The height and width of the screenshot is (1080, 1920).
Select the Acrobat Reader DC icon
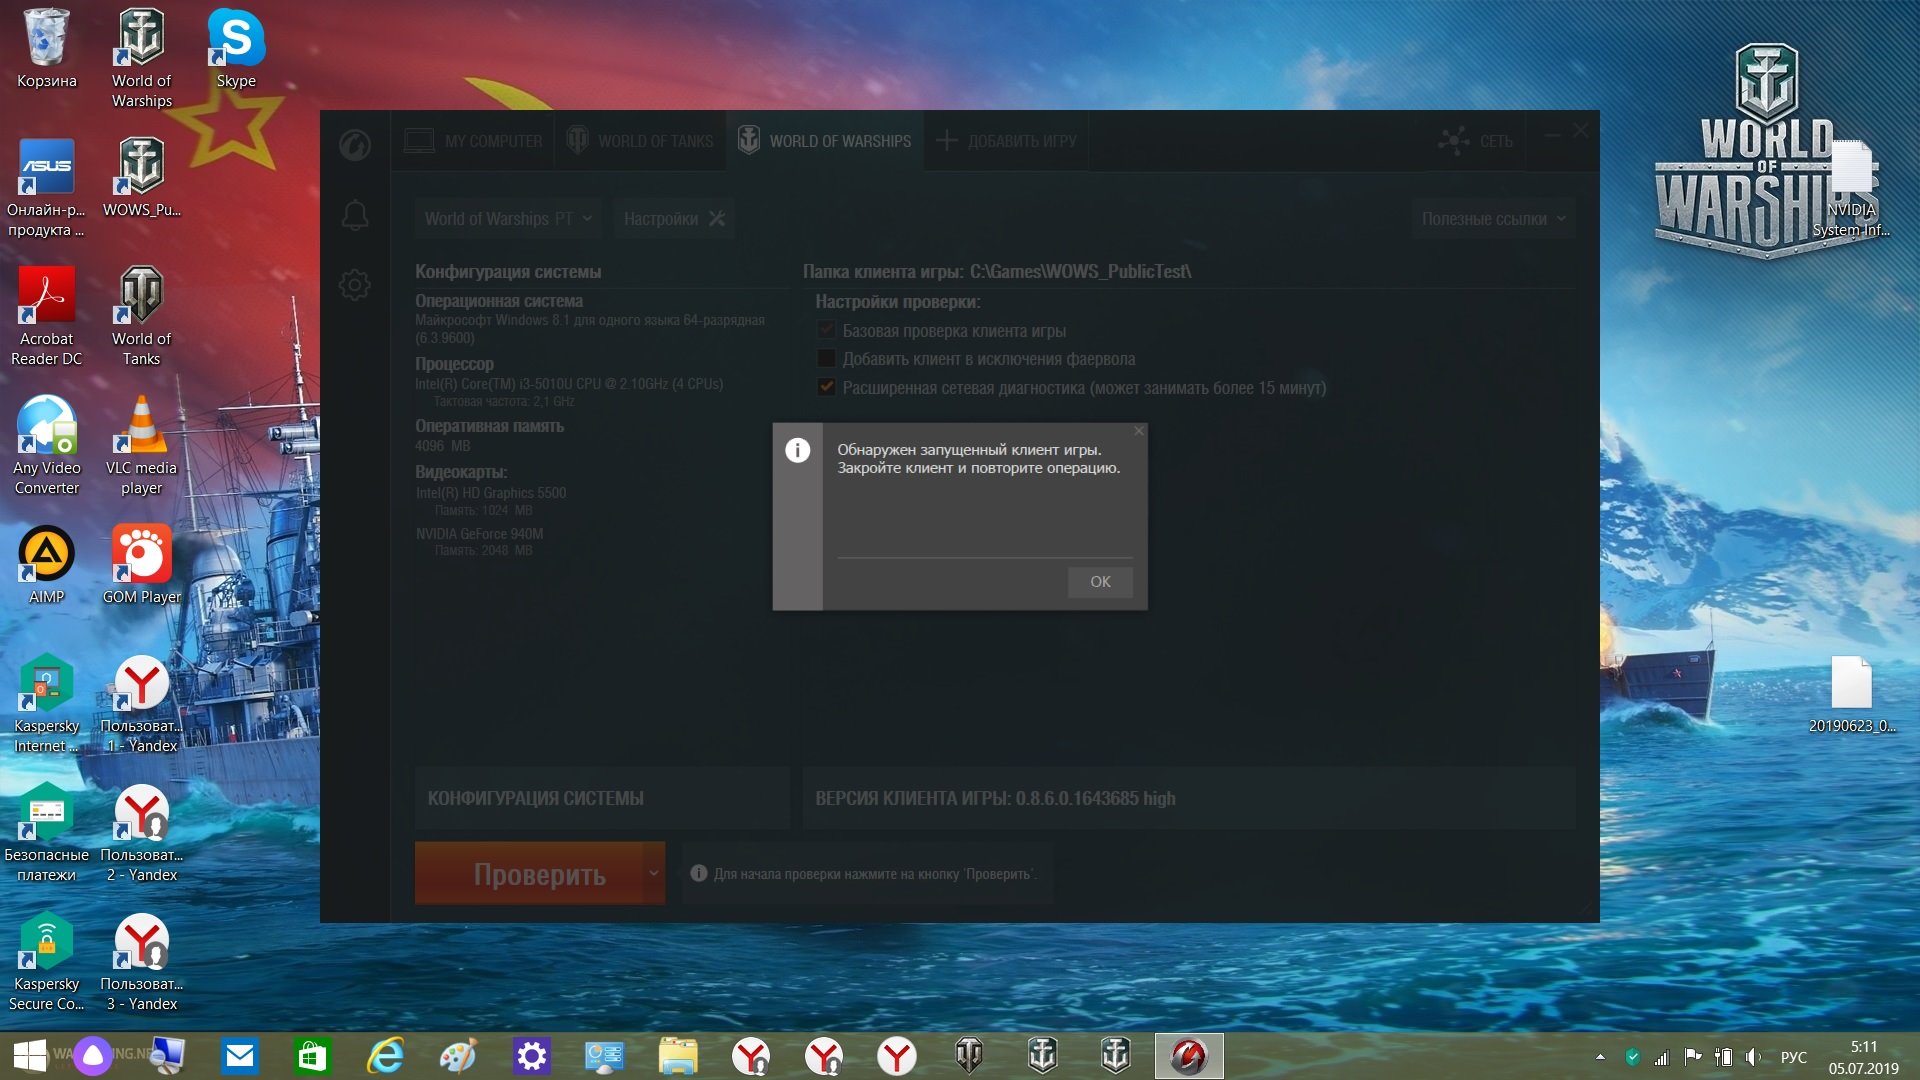pos(46,317)
